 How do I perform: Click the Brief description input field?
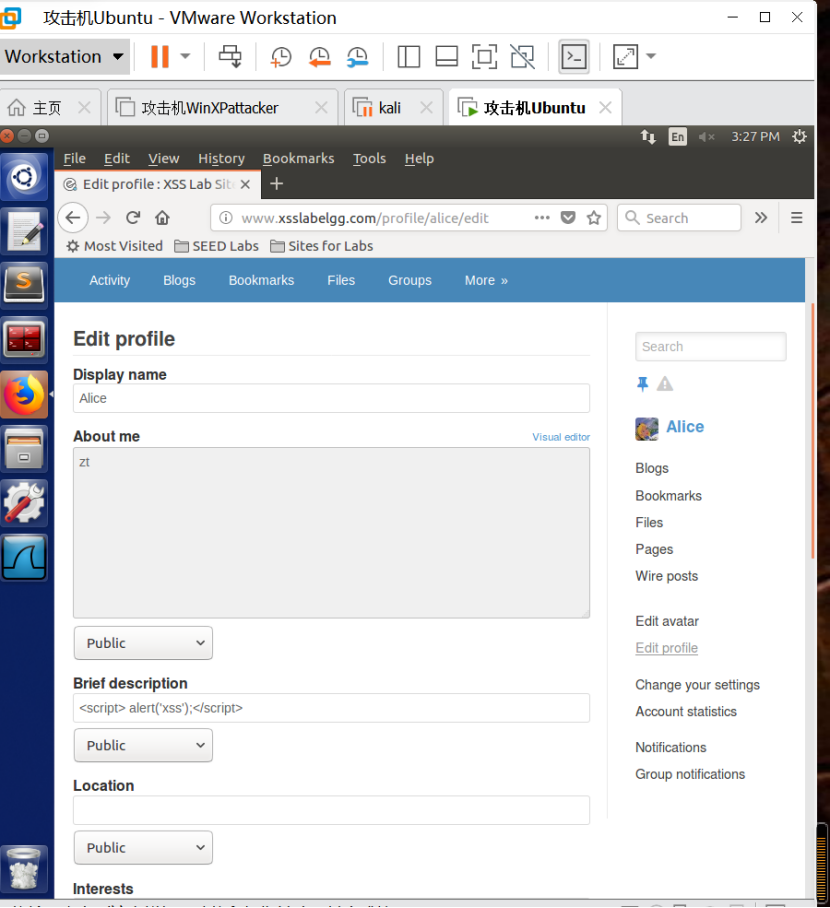click(x=331, y=708)
